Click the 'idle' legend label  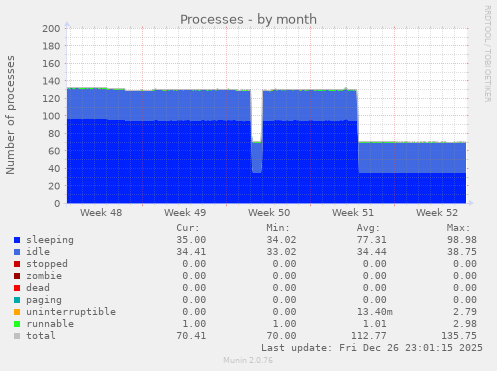pos(38,252)
